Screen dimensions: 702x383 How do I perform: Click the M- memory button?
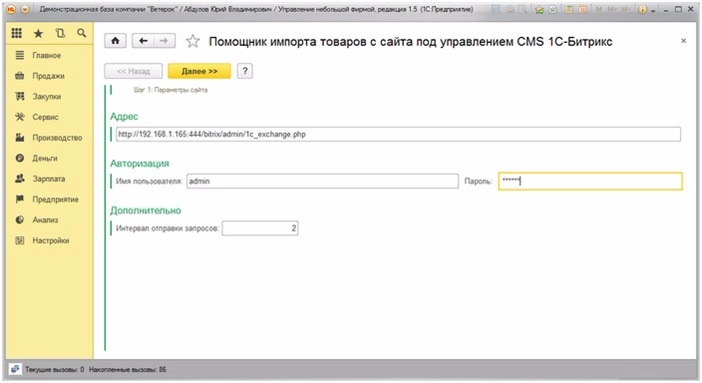[626, 9]
